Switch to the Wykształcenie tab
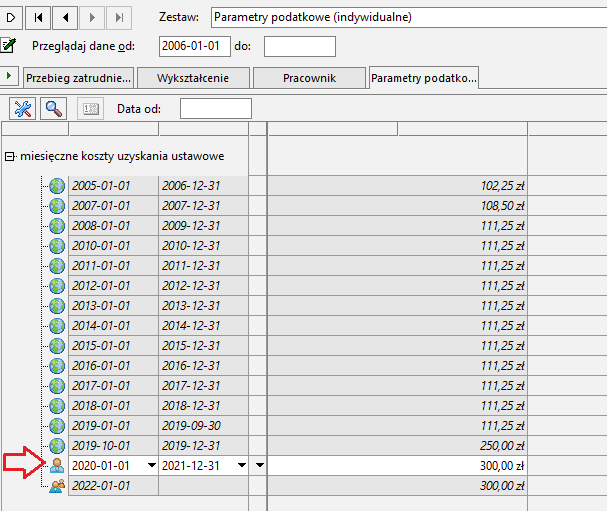Viewport: 607px width, 511px height. (x=193, y=78)
